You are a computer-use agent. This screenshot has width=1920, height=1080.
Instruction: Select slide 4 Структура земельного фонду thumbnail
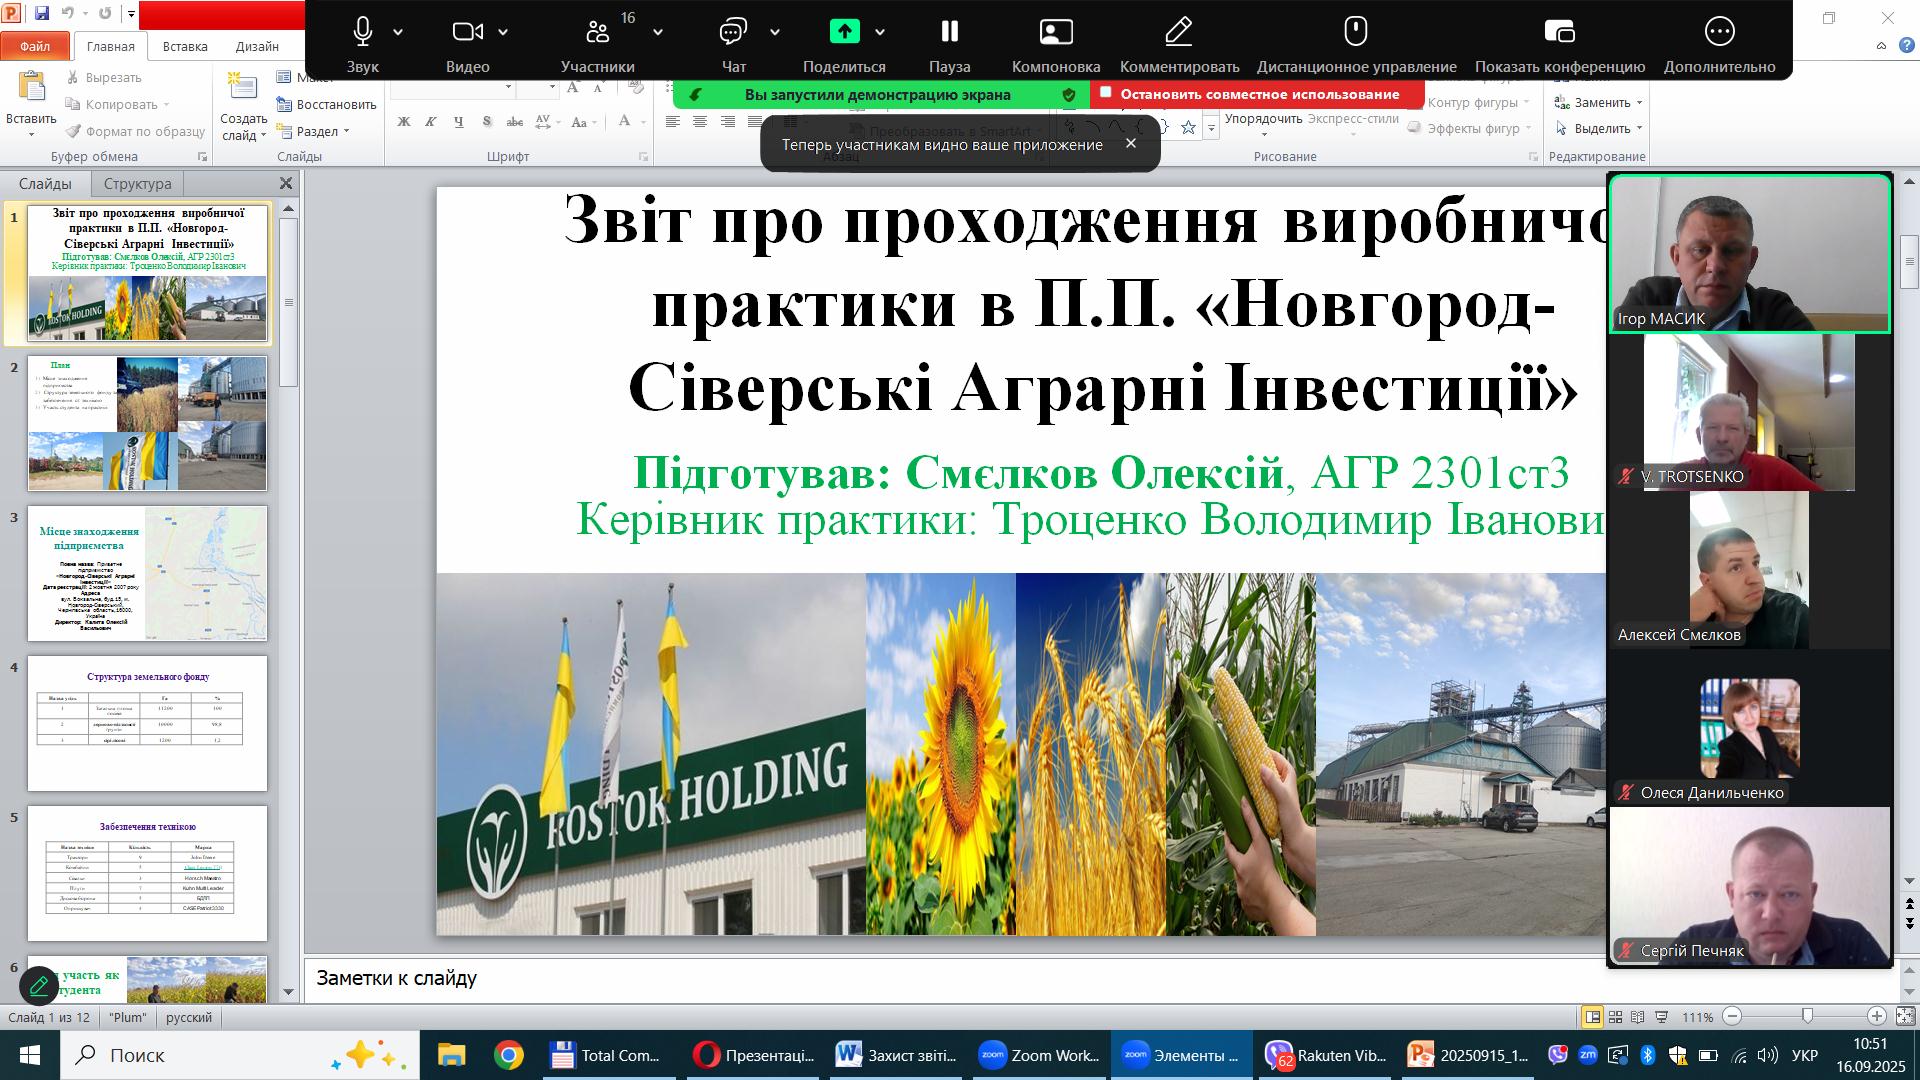tap(147, 723)
